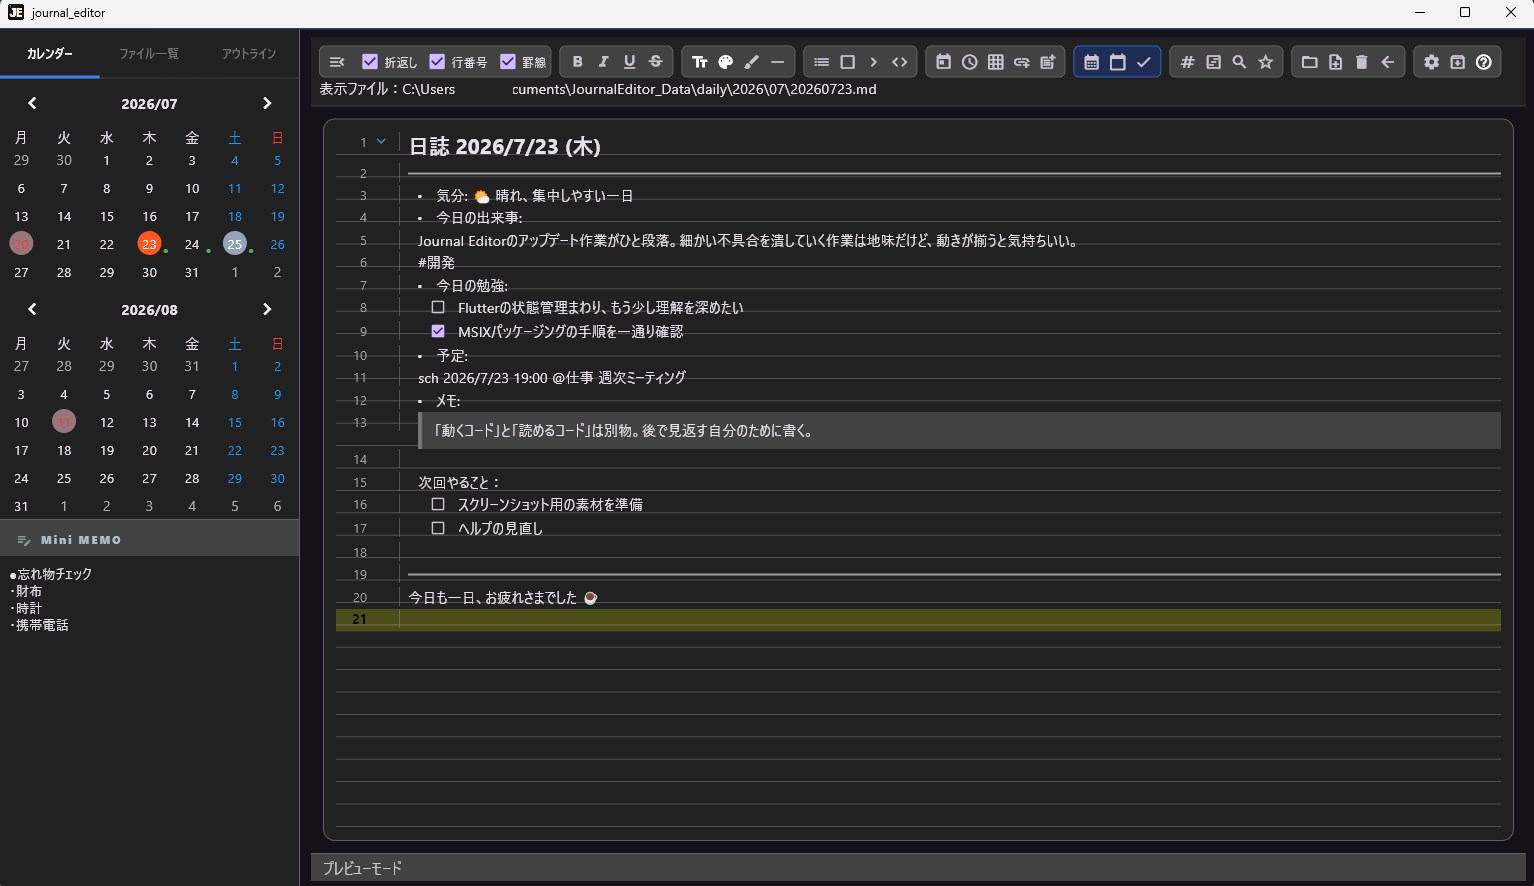Check the スクリーンショット用の素材を準備 checkbox
Image resolution: width=1534 pixels, height=886 pixels.
[x=438, y=504]
